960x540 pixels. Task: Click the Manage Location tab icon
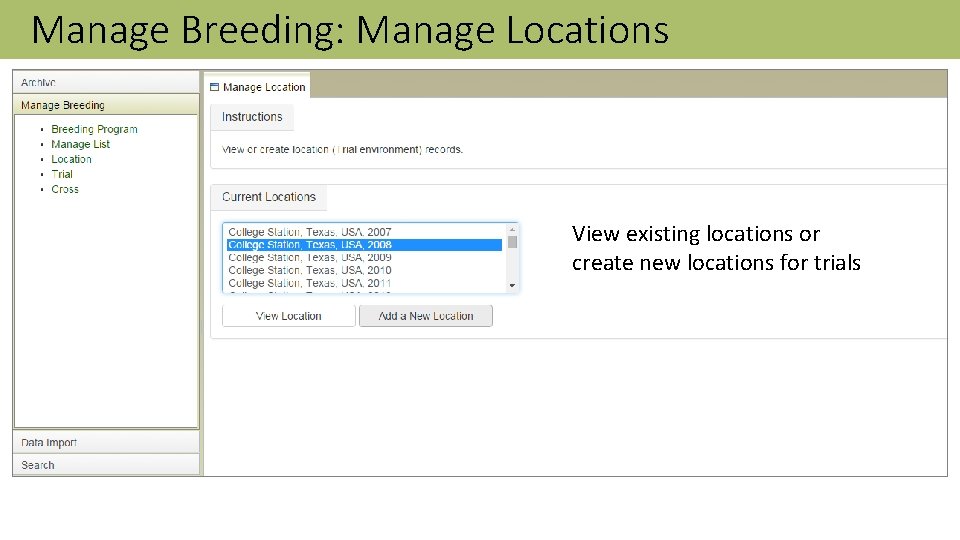coord(214,87)
